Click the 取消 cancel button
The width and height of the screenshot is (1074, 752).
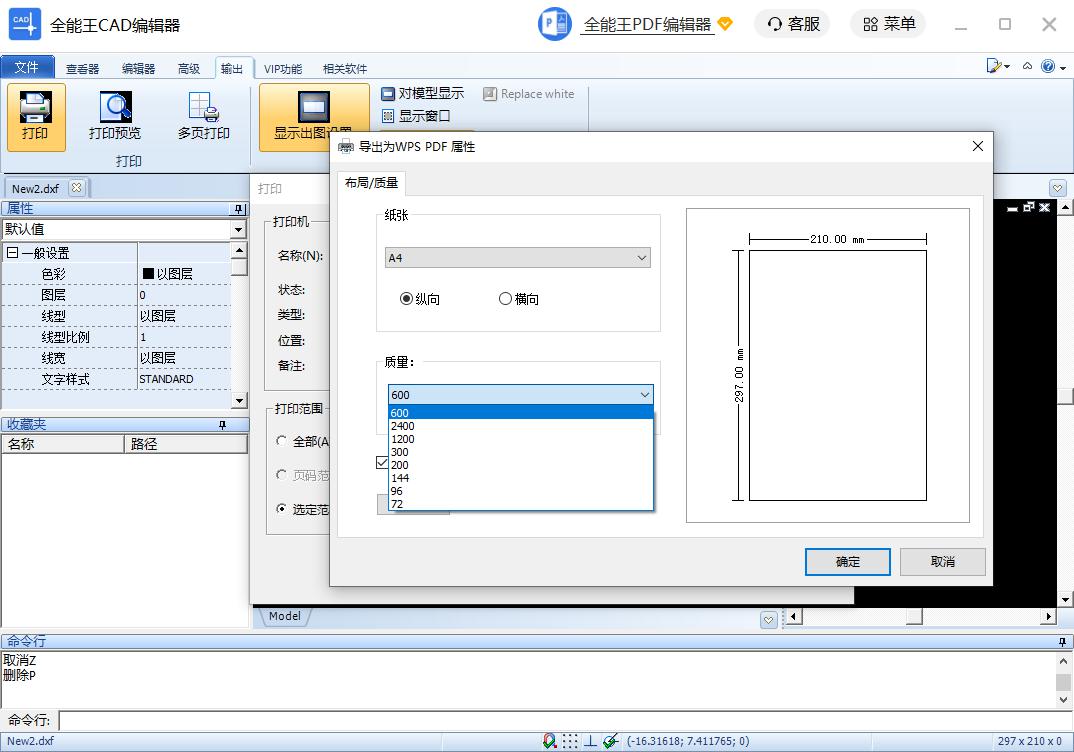click(942, 562)
